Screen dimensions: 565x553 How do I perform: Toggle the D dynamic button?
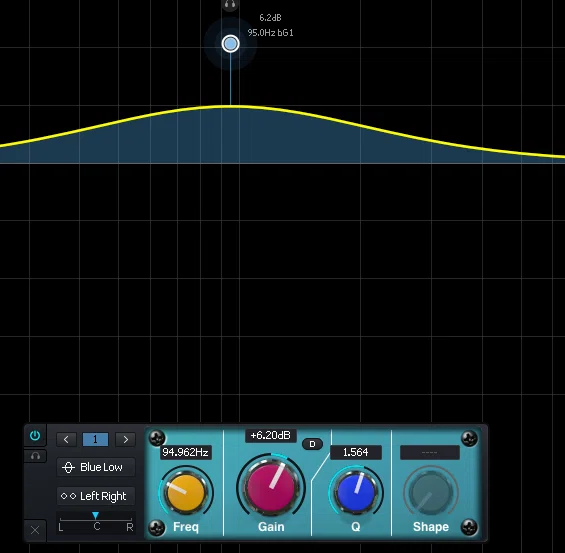coord(312,444)
